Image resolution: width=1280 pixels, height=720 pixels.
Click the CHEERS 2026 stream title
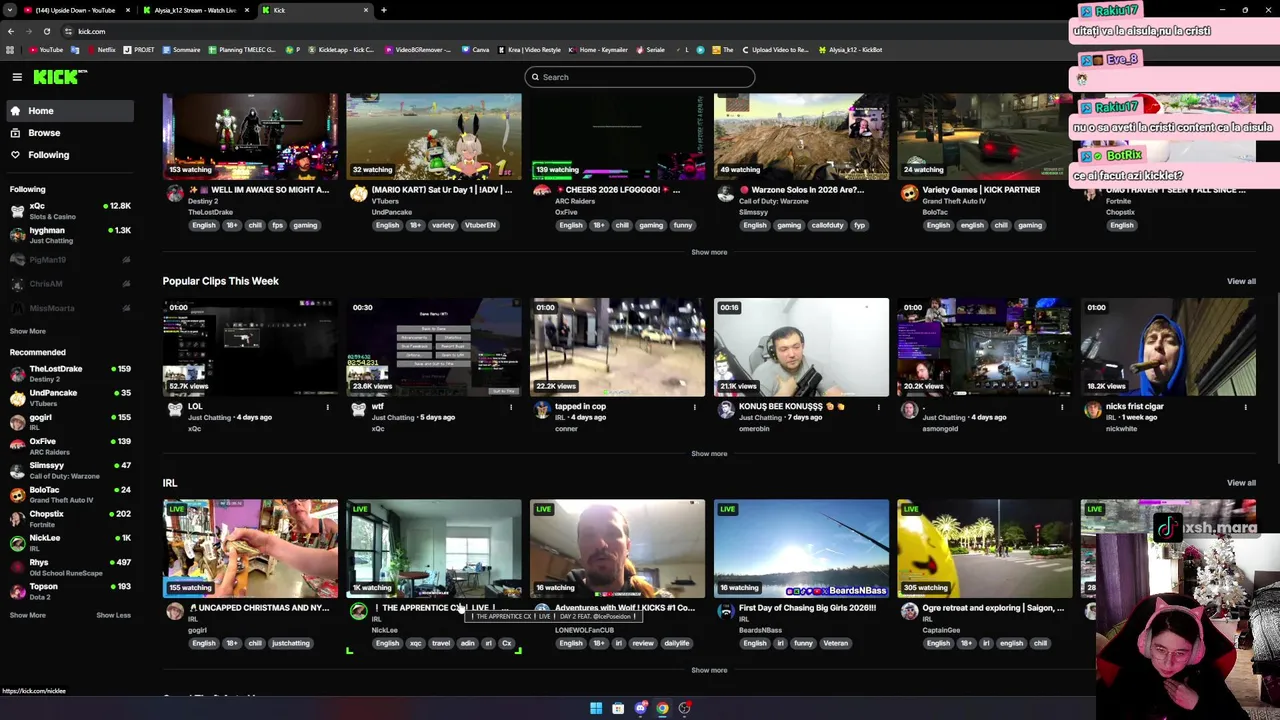[618, 189]
